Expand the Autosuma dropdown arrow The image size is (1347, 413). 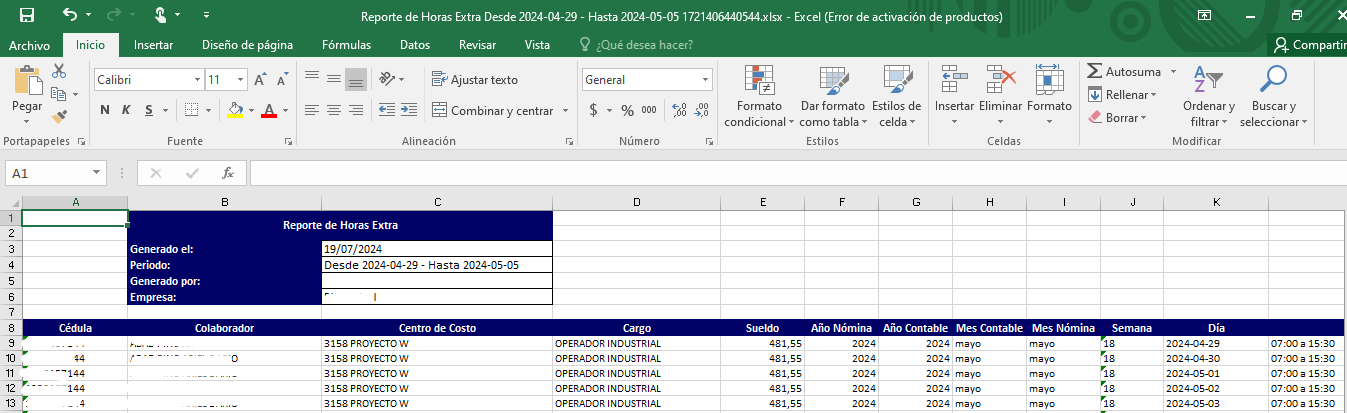(1171, 72)
